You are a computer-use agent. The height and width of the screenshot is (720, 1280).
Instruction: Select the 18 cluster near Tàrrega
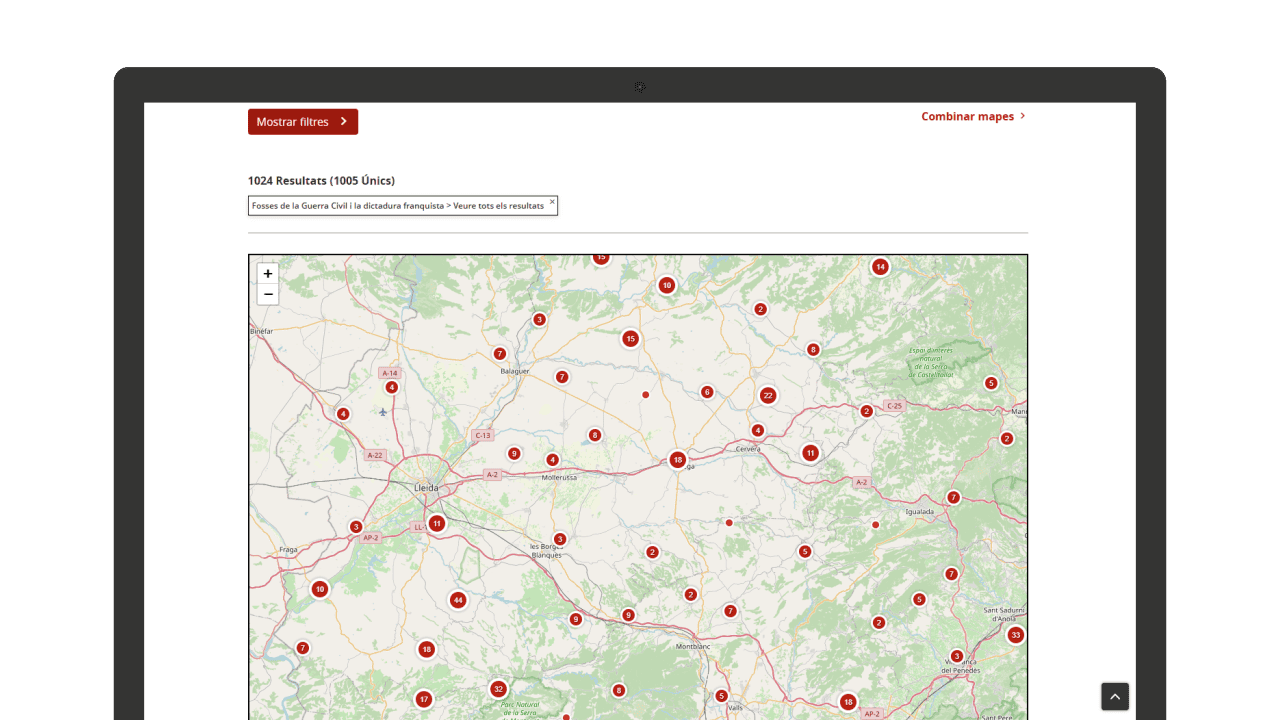tap(678, 460)
